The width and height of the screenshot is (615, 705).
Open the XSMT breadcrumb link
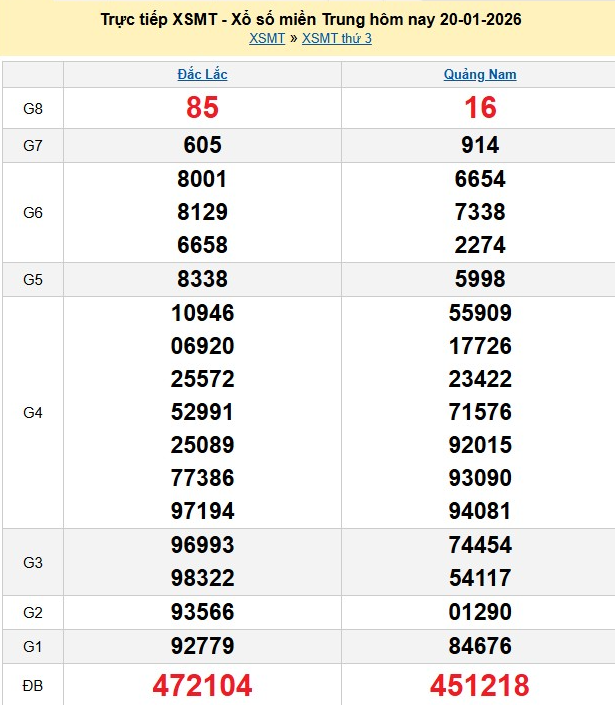point(267,39)
